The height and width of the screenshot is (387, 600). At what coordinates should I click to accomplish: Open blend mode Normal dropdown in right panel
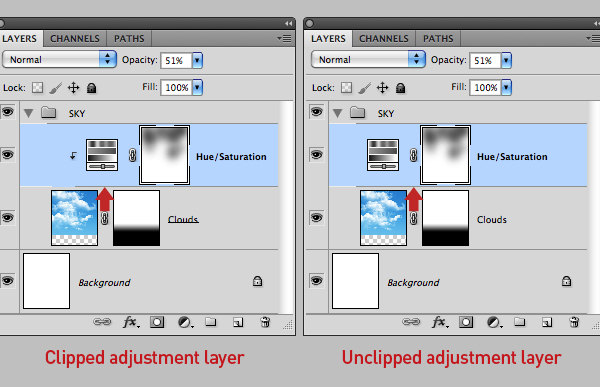tap(368, 60)
